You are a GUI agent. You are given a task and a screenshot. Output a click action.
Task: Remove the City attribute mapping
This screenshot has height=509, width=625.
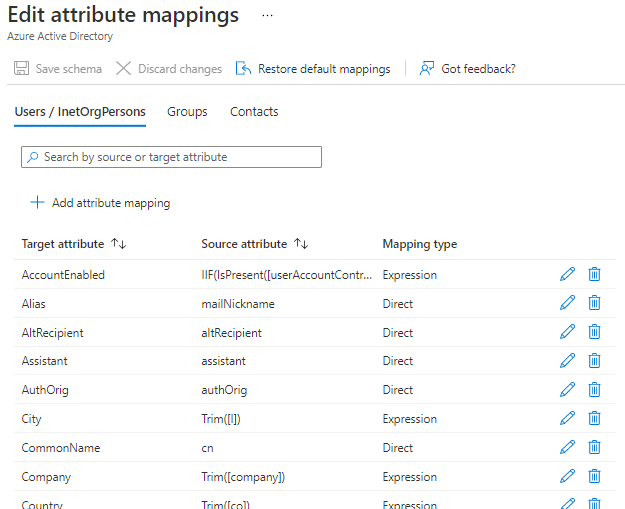point(594,419)
